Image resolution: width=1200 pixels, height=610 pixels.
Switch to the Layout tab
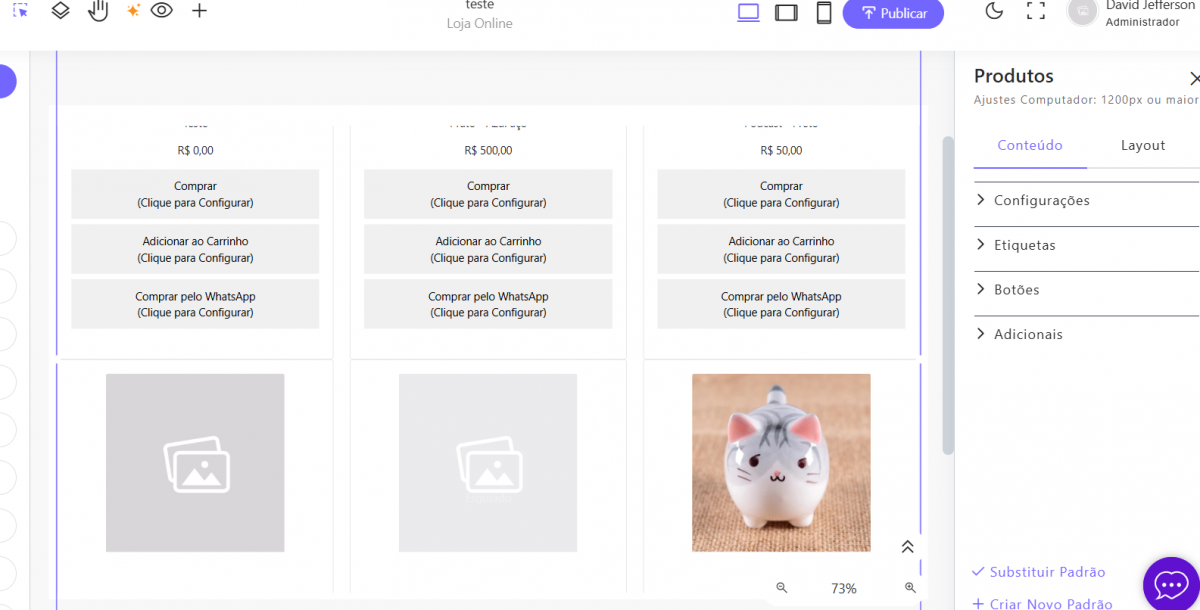[x=1142, y=145]
